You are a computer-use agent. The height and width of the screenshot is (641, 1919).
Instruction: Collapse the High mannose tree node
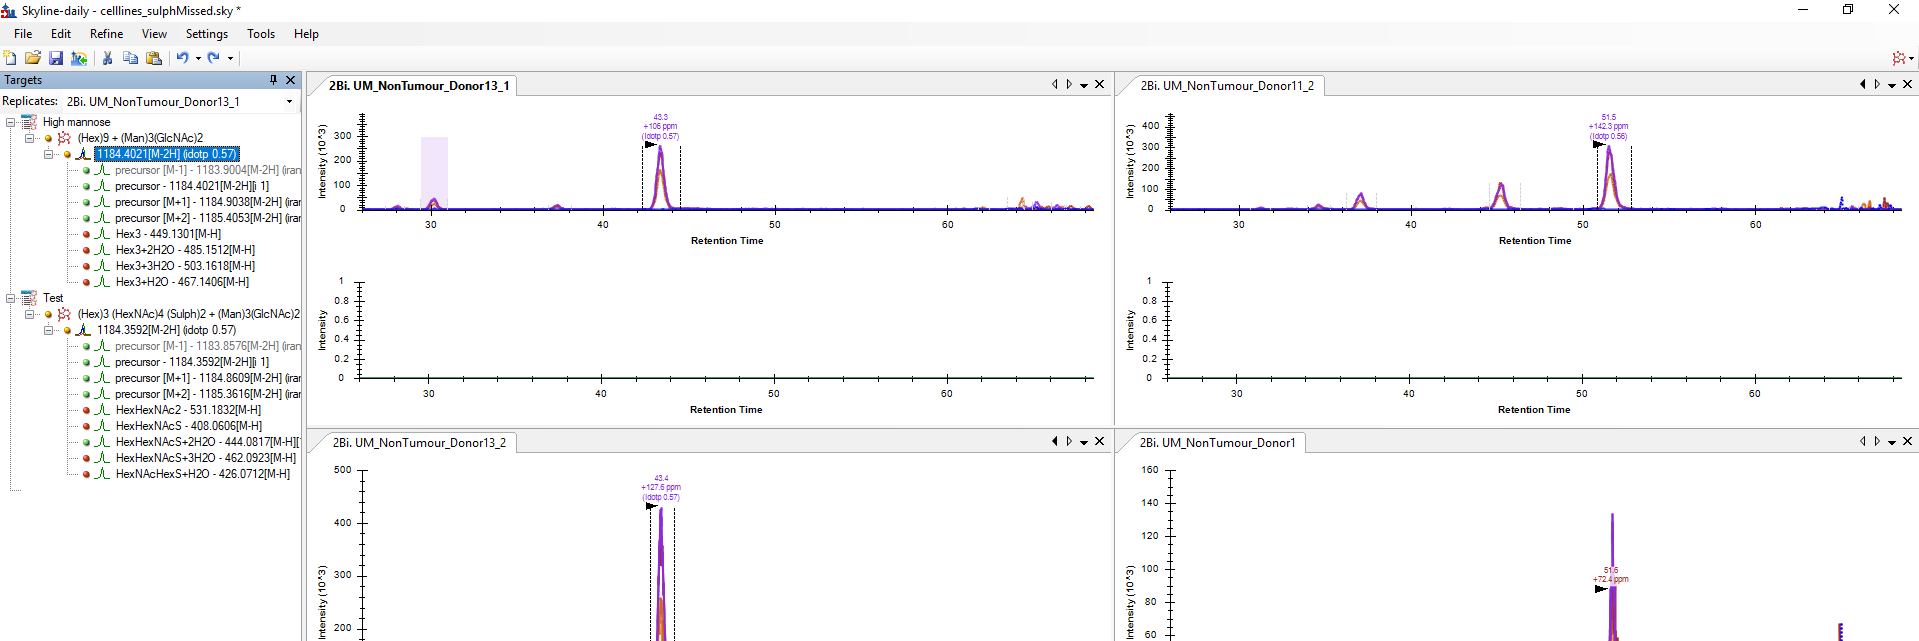click(11, 122)
